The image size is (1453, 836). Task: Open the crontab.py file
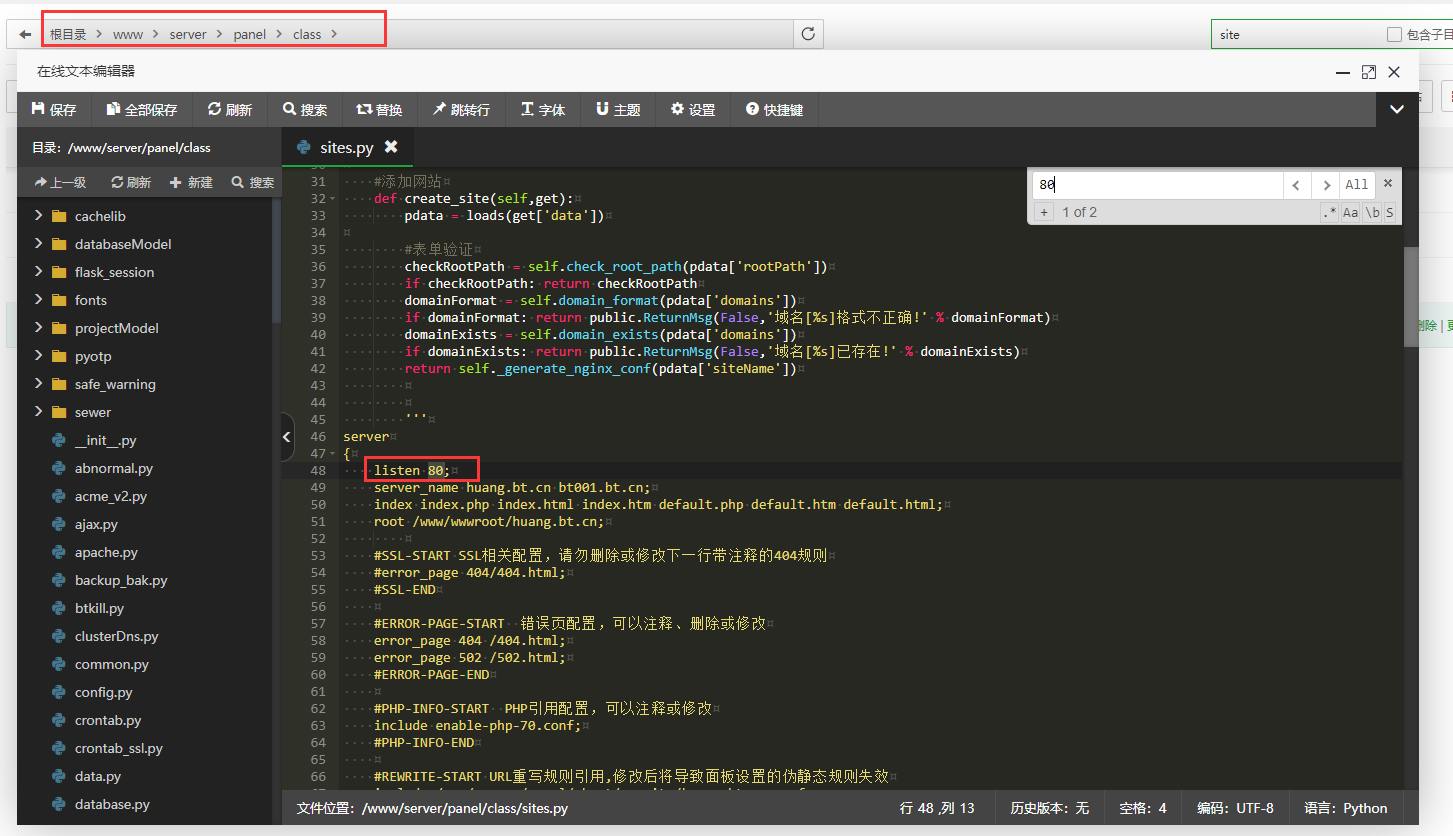click(x=108, y=720)
